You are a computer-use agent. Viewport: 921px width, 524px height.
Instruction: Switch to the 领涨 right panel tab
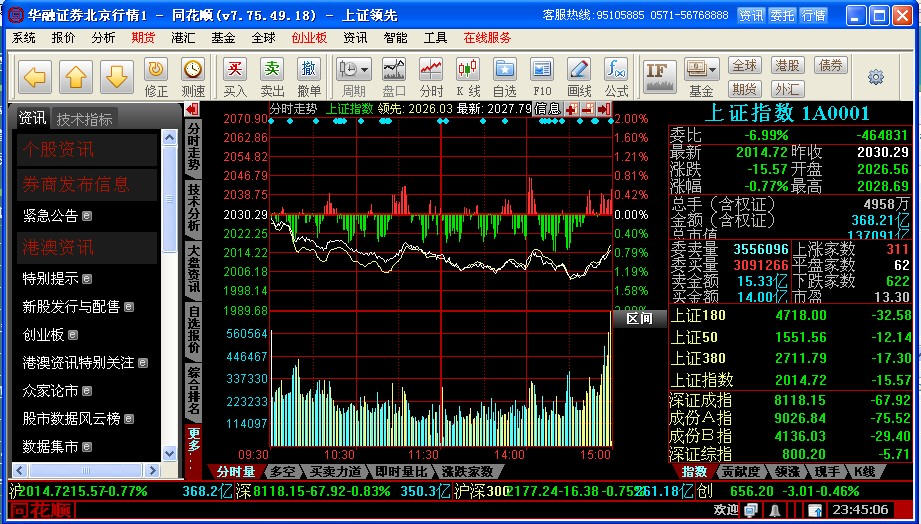point(786,471)
